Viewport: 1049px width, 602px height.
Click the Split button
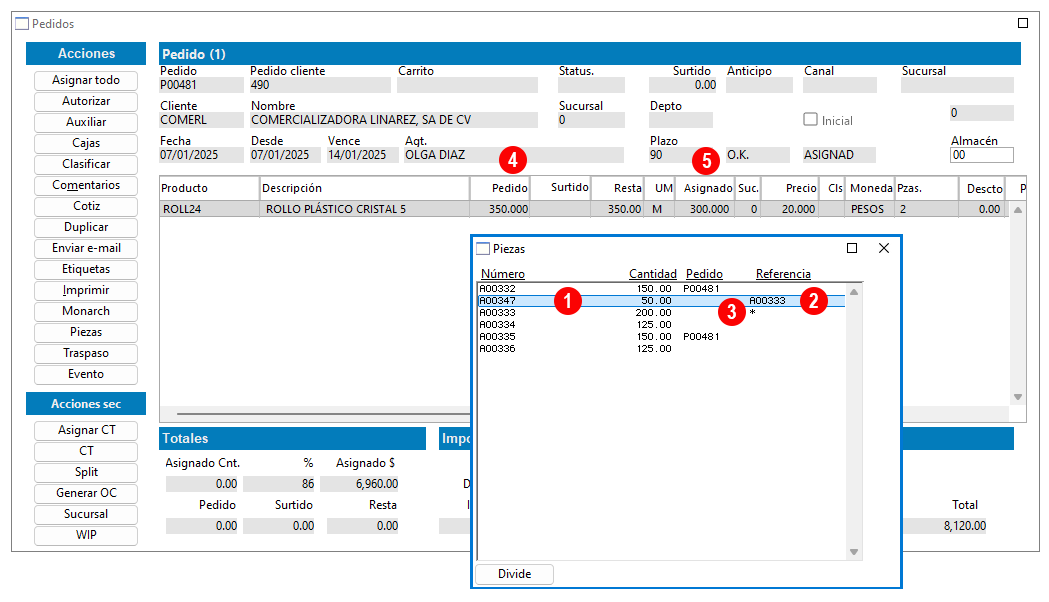coord(86,472)
